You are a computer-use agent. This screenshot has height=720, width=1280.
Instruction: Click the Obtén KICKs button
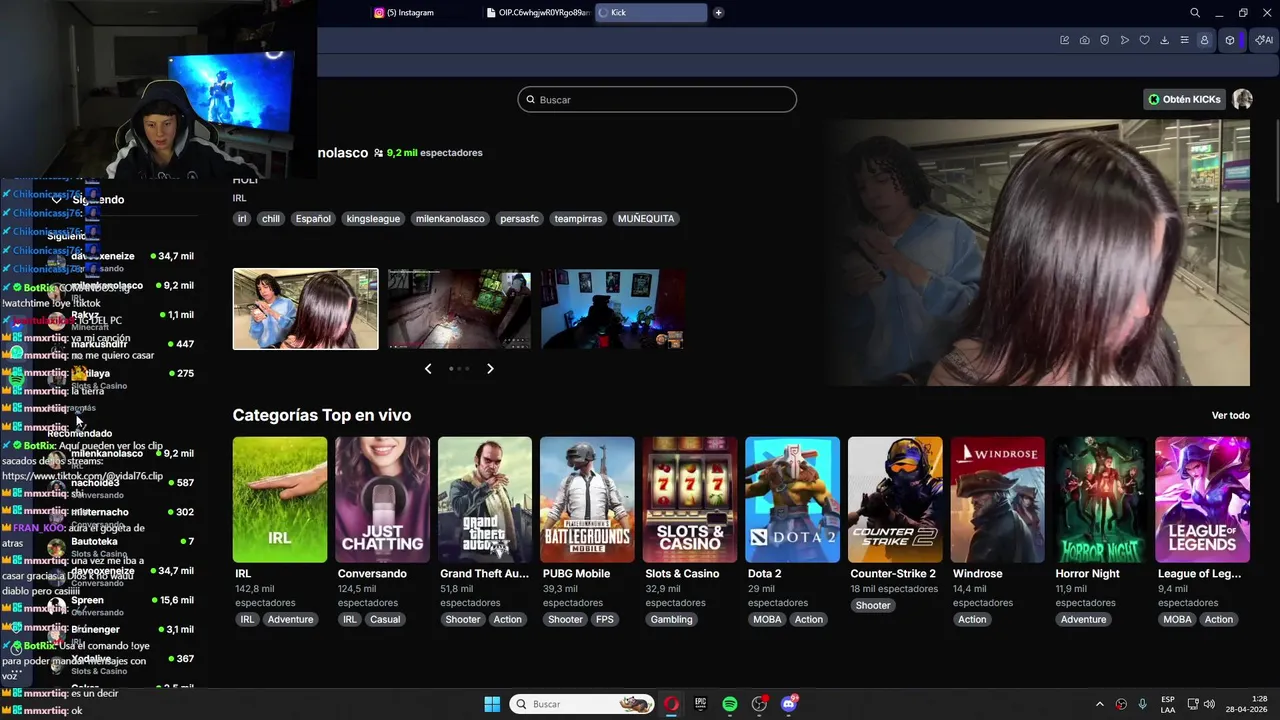tap(1185, 99)
